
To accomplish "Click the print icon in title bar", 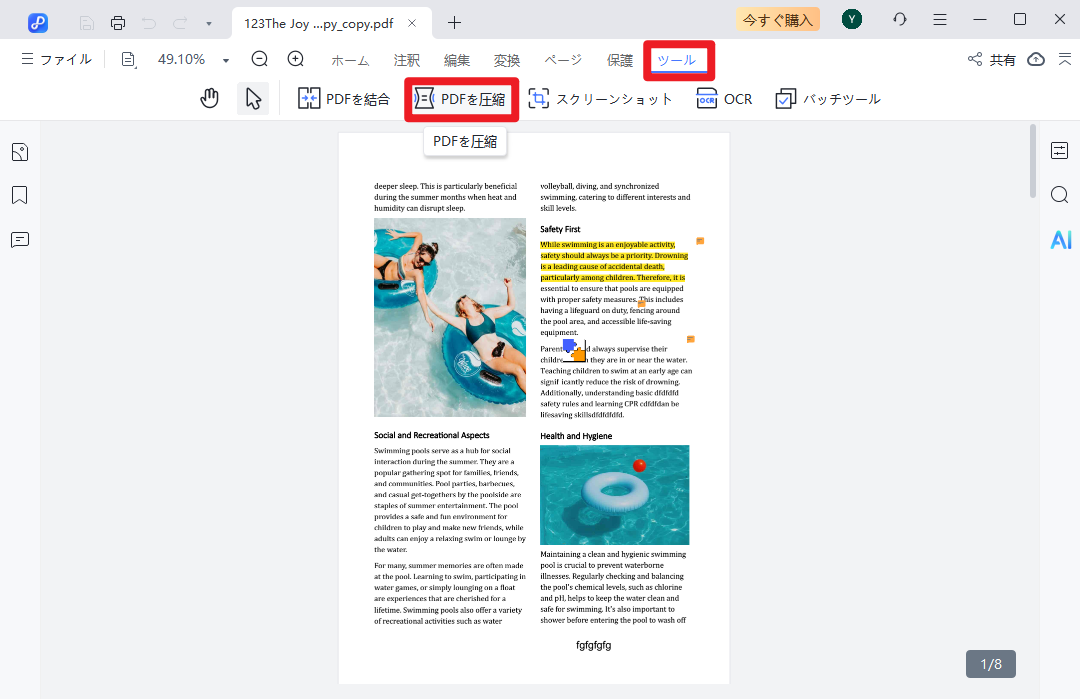I will pos(118,22).
